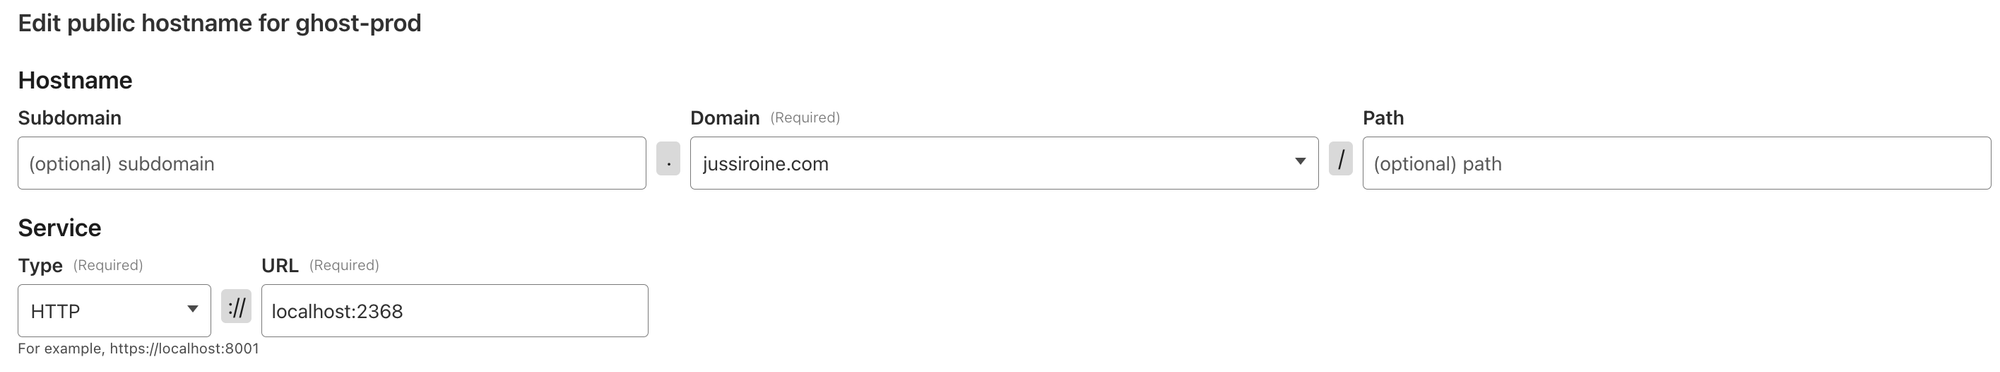The width and height of the screenshot is (2000, 372).
Task: Click the Path field label
Action: 1384,118
